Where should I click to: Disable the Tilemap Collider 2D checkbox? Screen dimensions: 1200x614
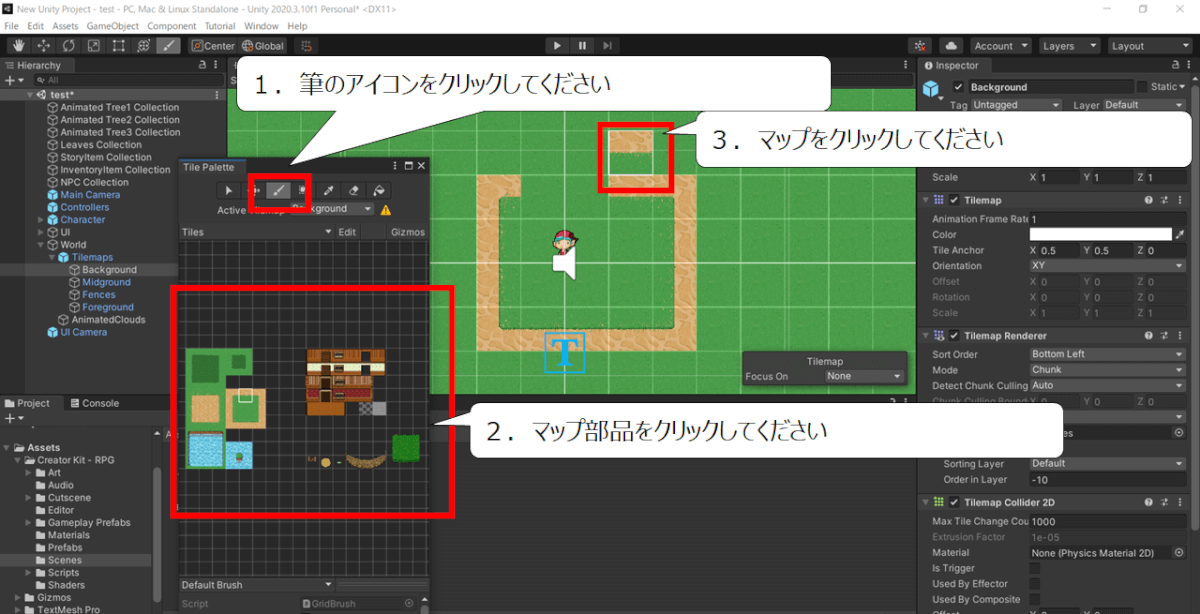(954, 502)
